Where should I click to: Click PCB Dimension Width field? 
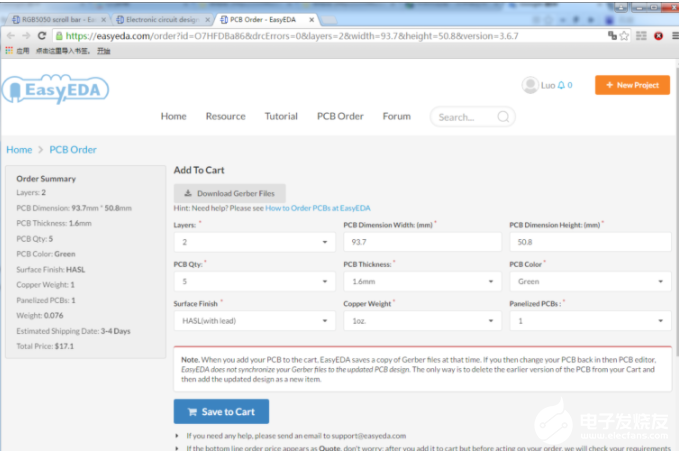coord(422,242)
